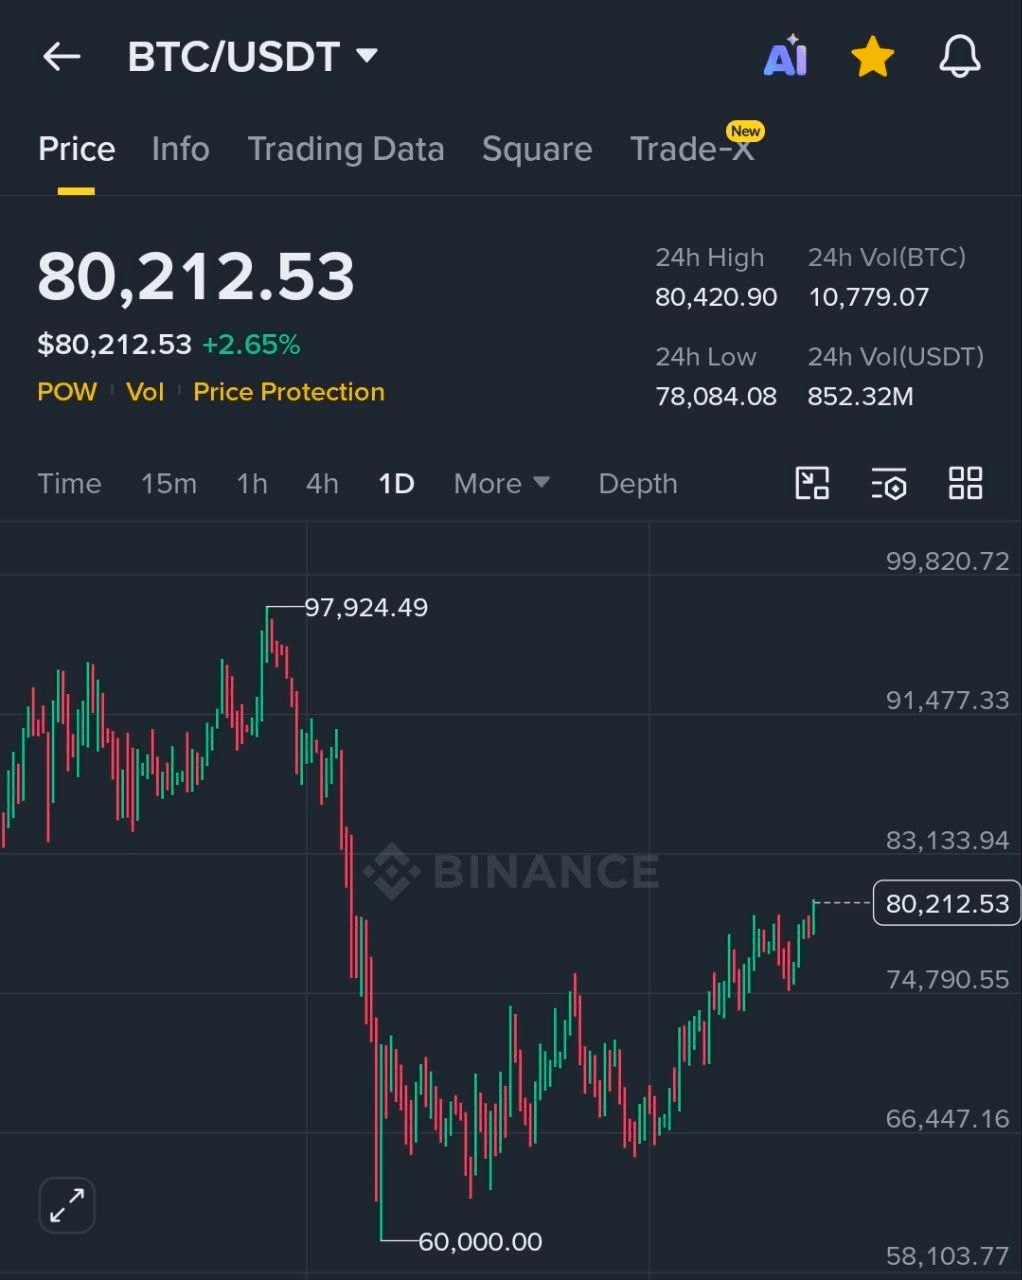This screenshot has width=1022, height=1280.
Task: Tap the $80,212.53 USD price text
Action: click(114, 345)
